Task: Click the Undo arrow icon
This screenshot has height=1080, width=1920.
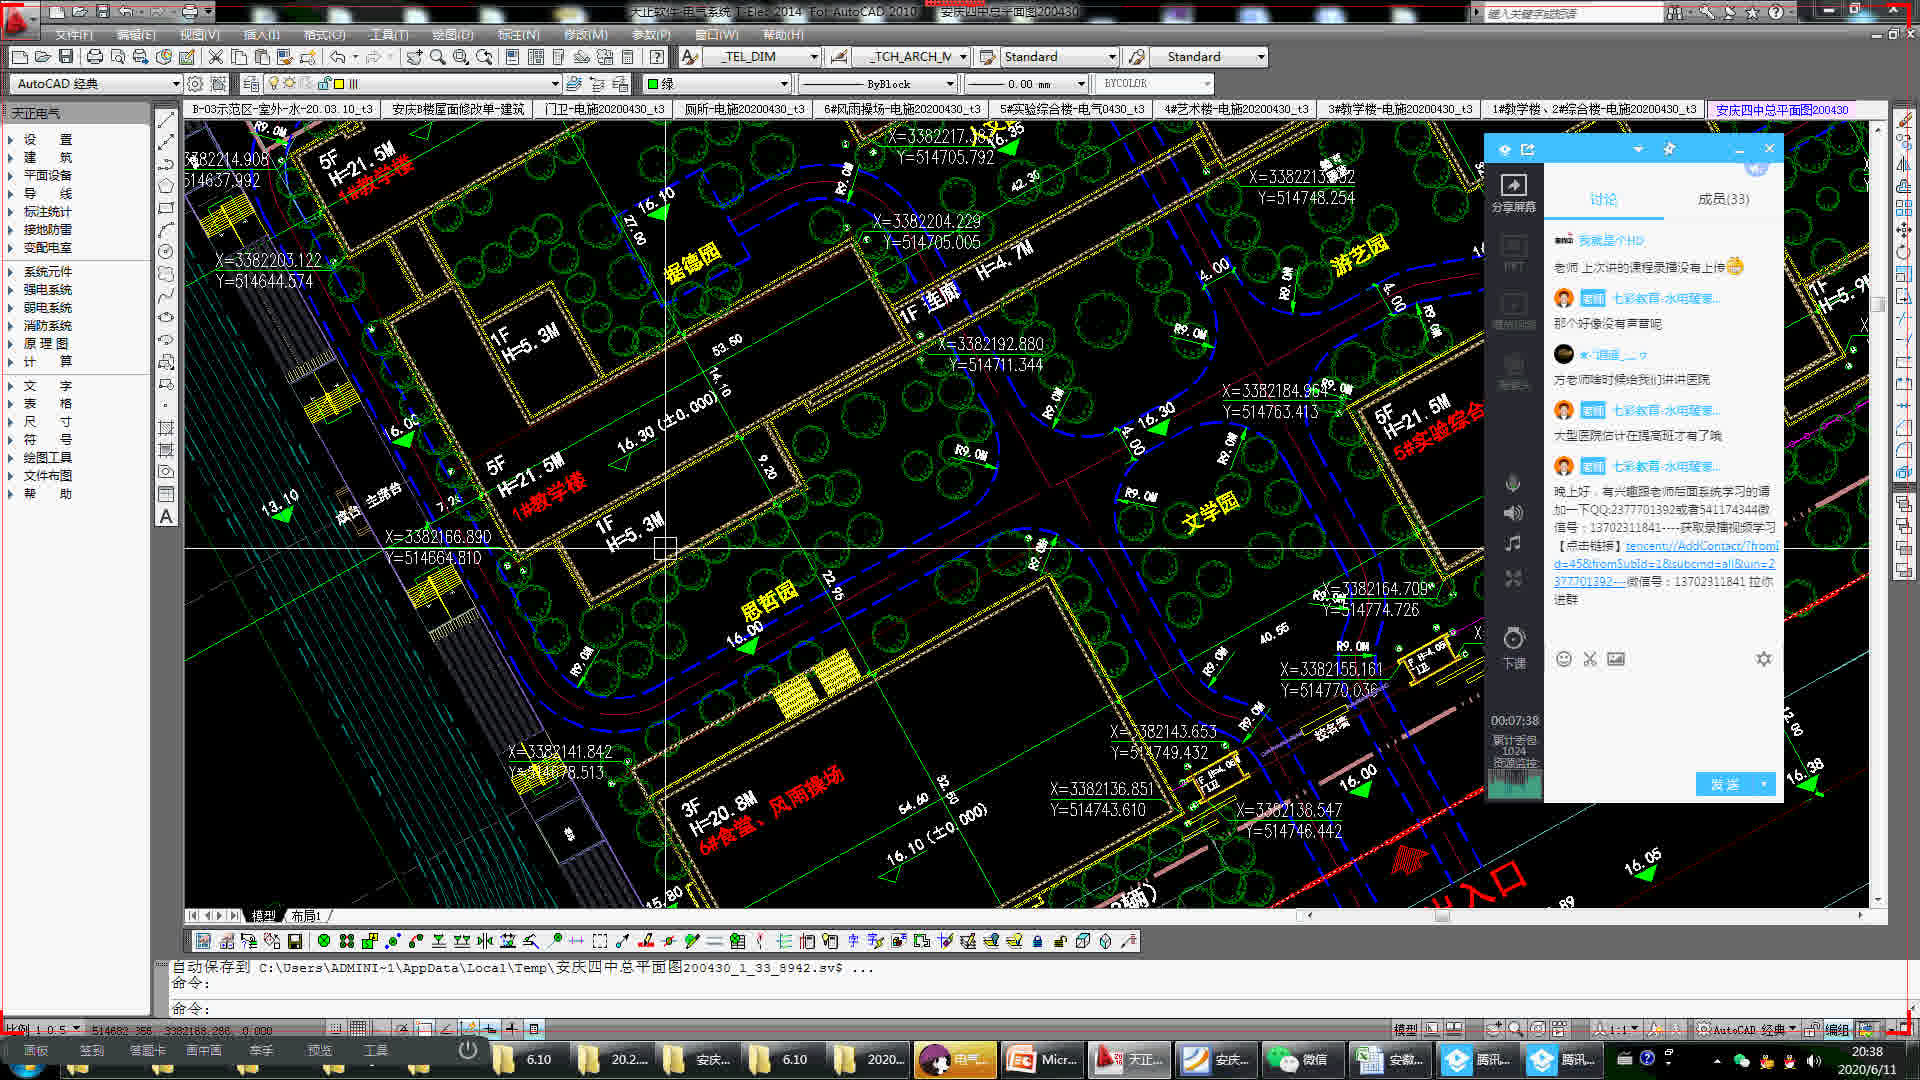Action: [x=337, y=57]
